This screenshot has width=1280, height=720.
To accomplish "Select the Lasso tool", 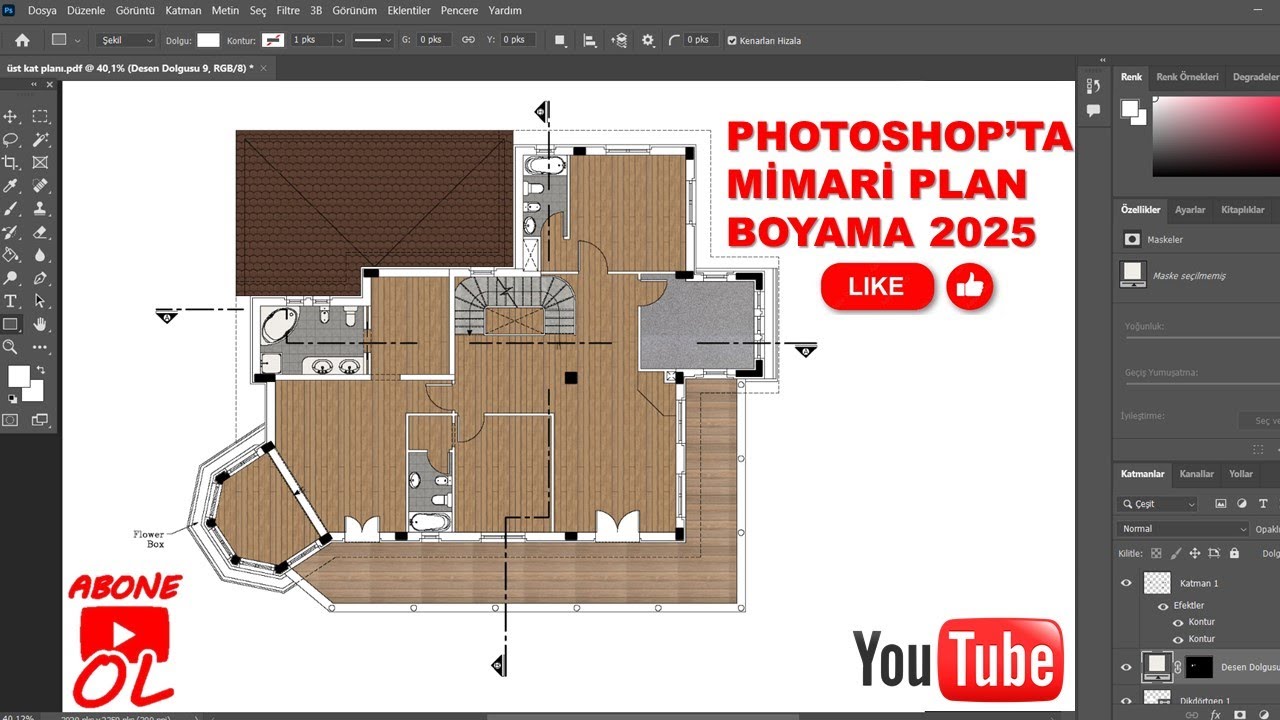I will click(x=11, y=140).
